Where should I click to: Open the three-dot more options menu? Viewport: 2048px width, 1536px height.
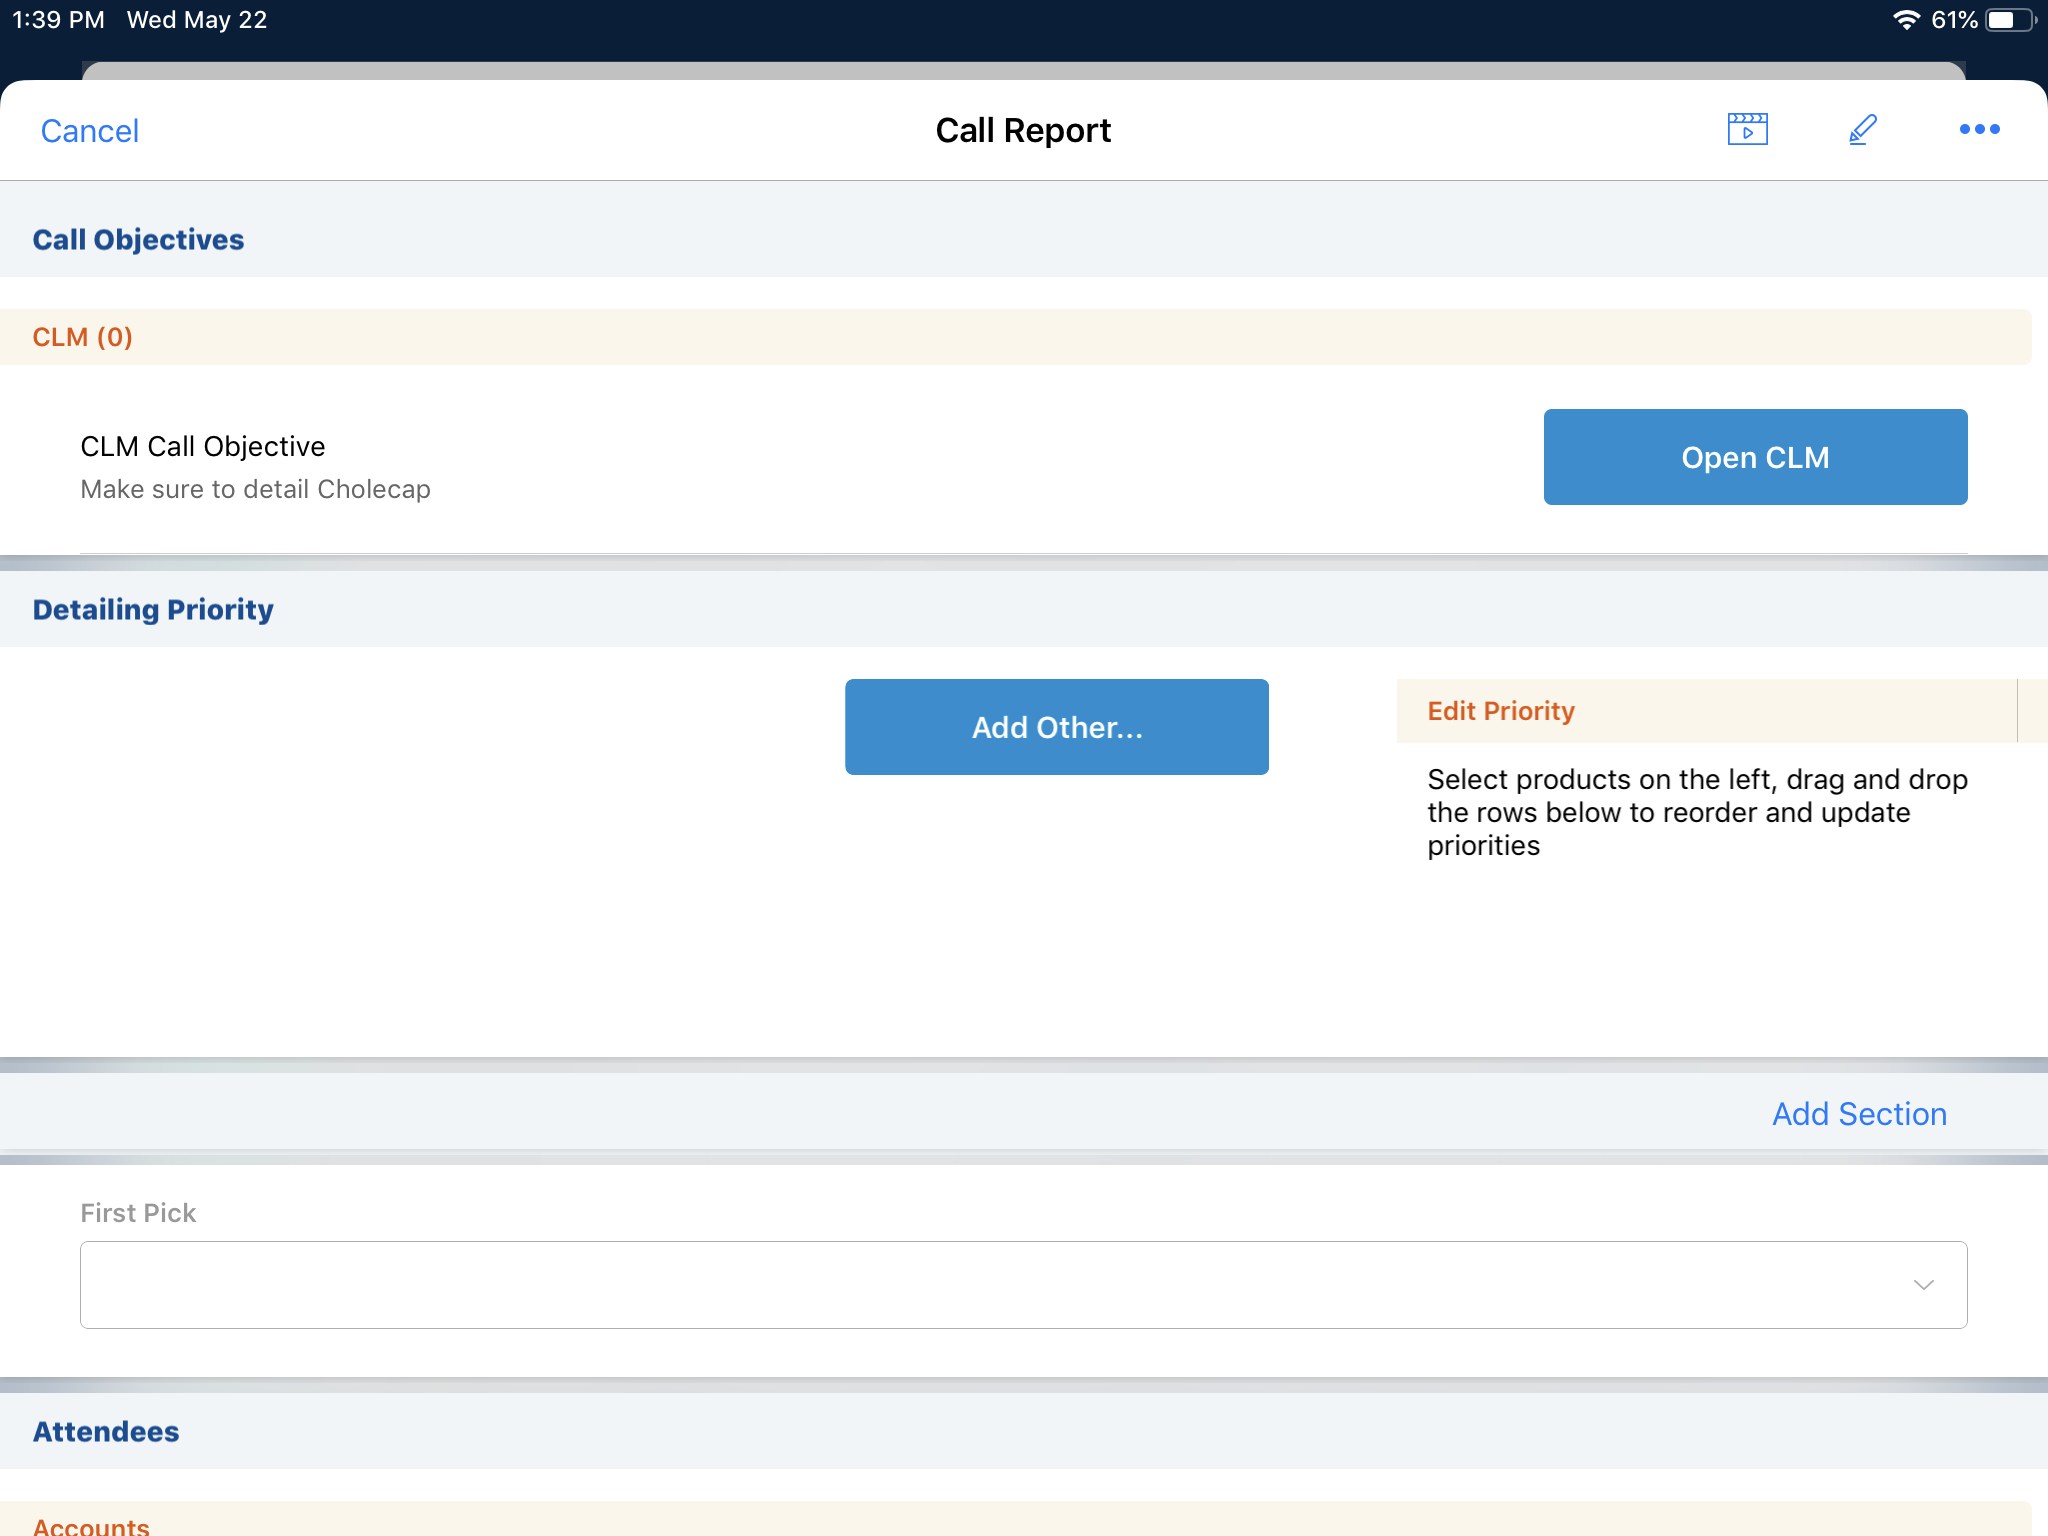pos(1979,129)
